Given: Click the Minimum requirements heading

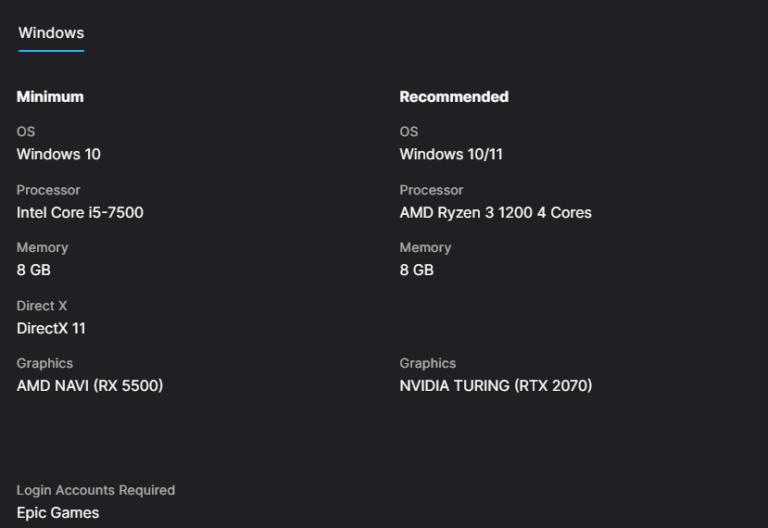Looking at the screenshot, I should point(50,97).
